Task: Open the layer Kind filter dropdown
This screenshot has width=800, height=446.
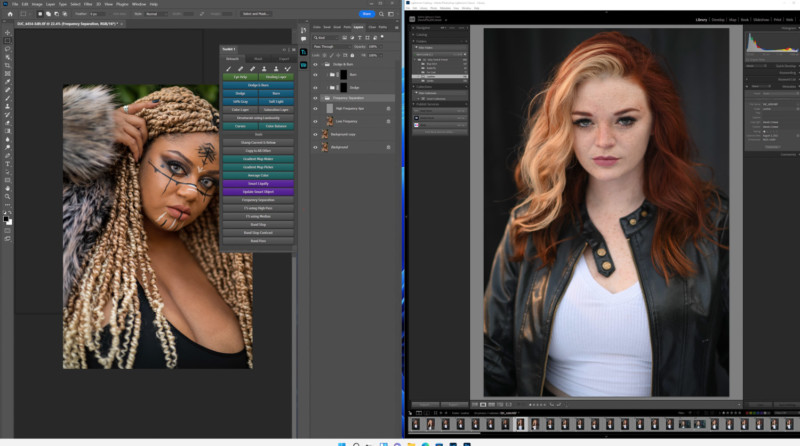Action: [326, 38]
